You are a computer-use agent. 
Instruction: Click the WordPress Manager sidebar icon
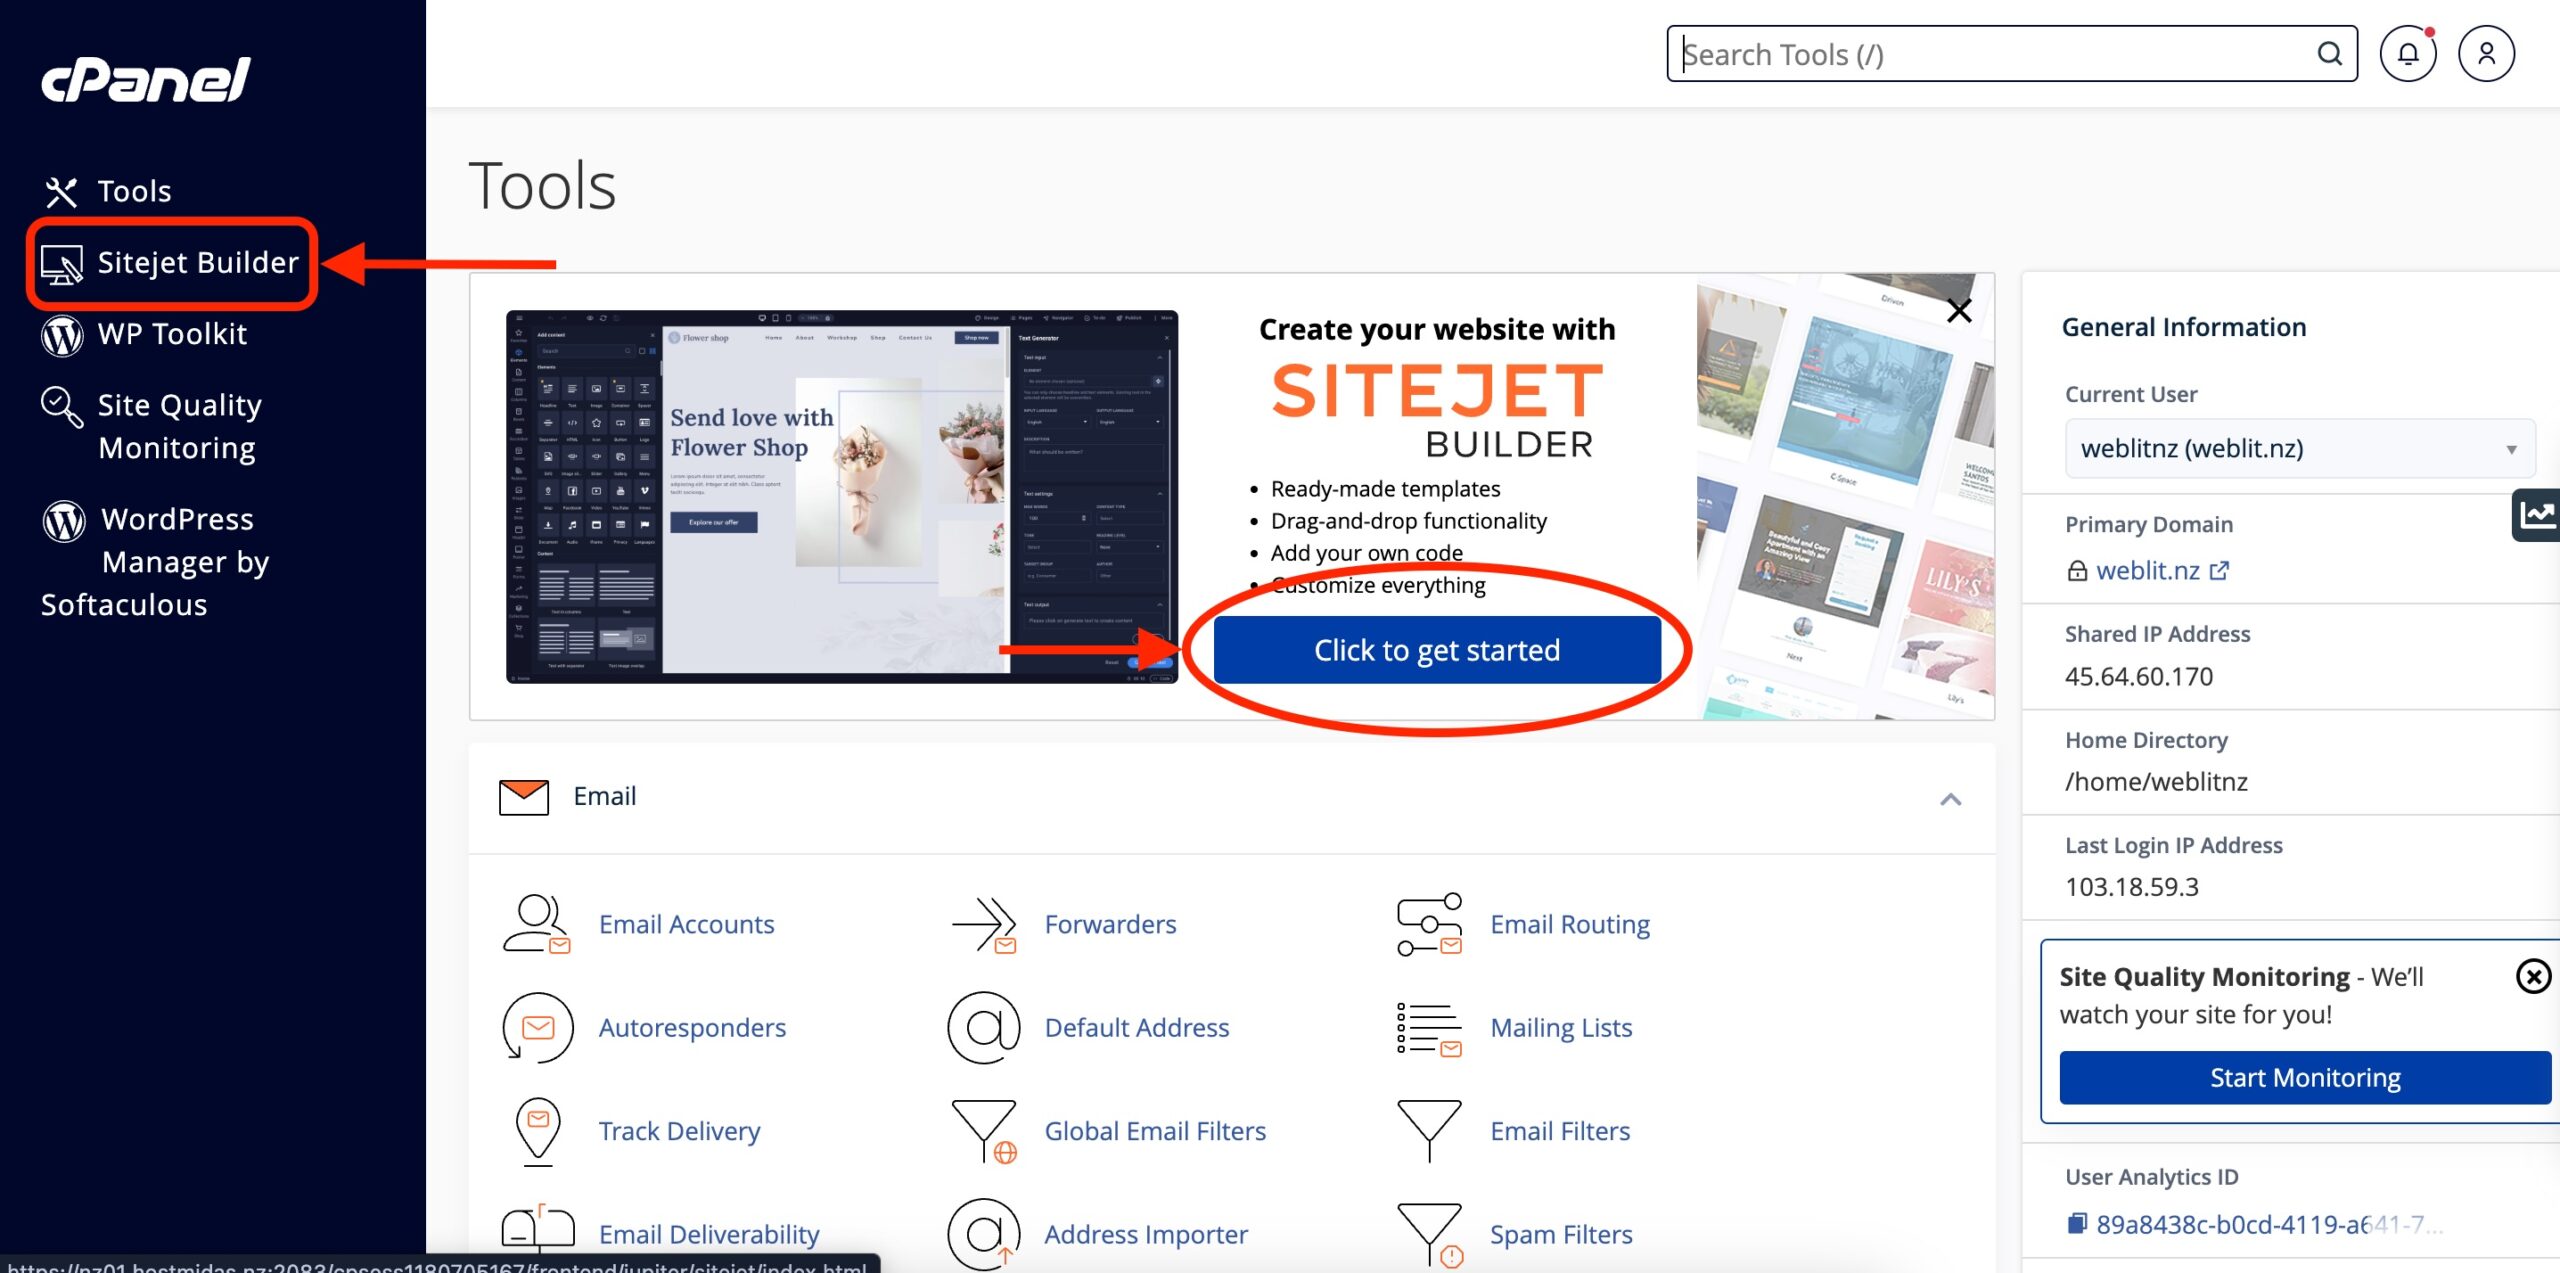[x=64, y=521]
